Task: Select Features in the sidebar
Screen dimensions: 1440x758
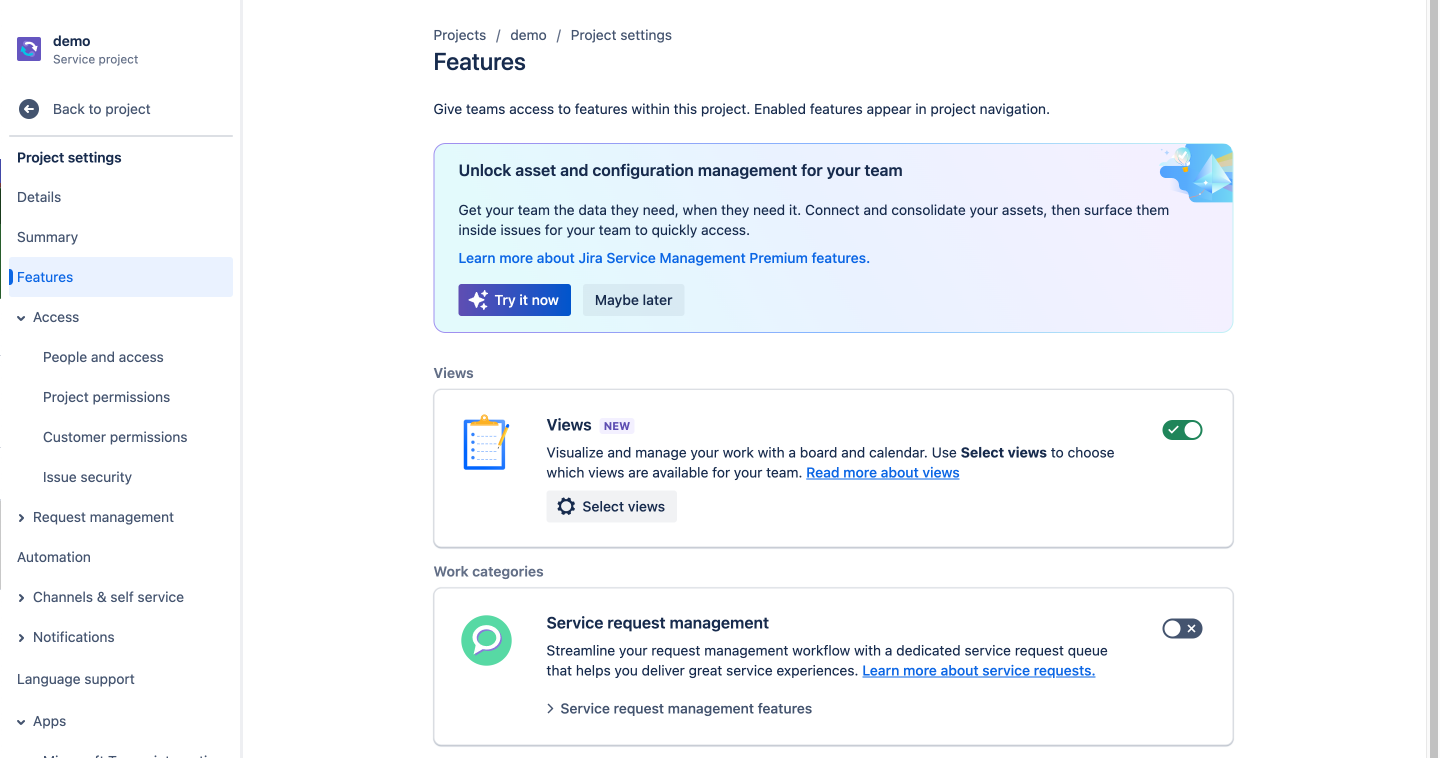Action: [x=121, y=277]
